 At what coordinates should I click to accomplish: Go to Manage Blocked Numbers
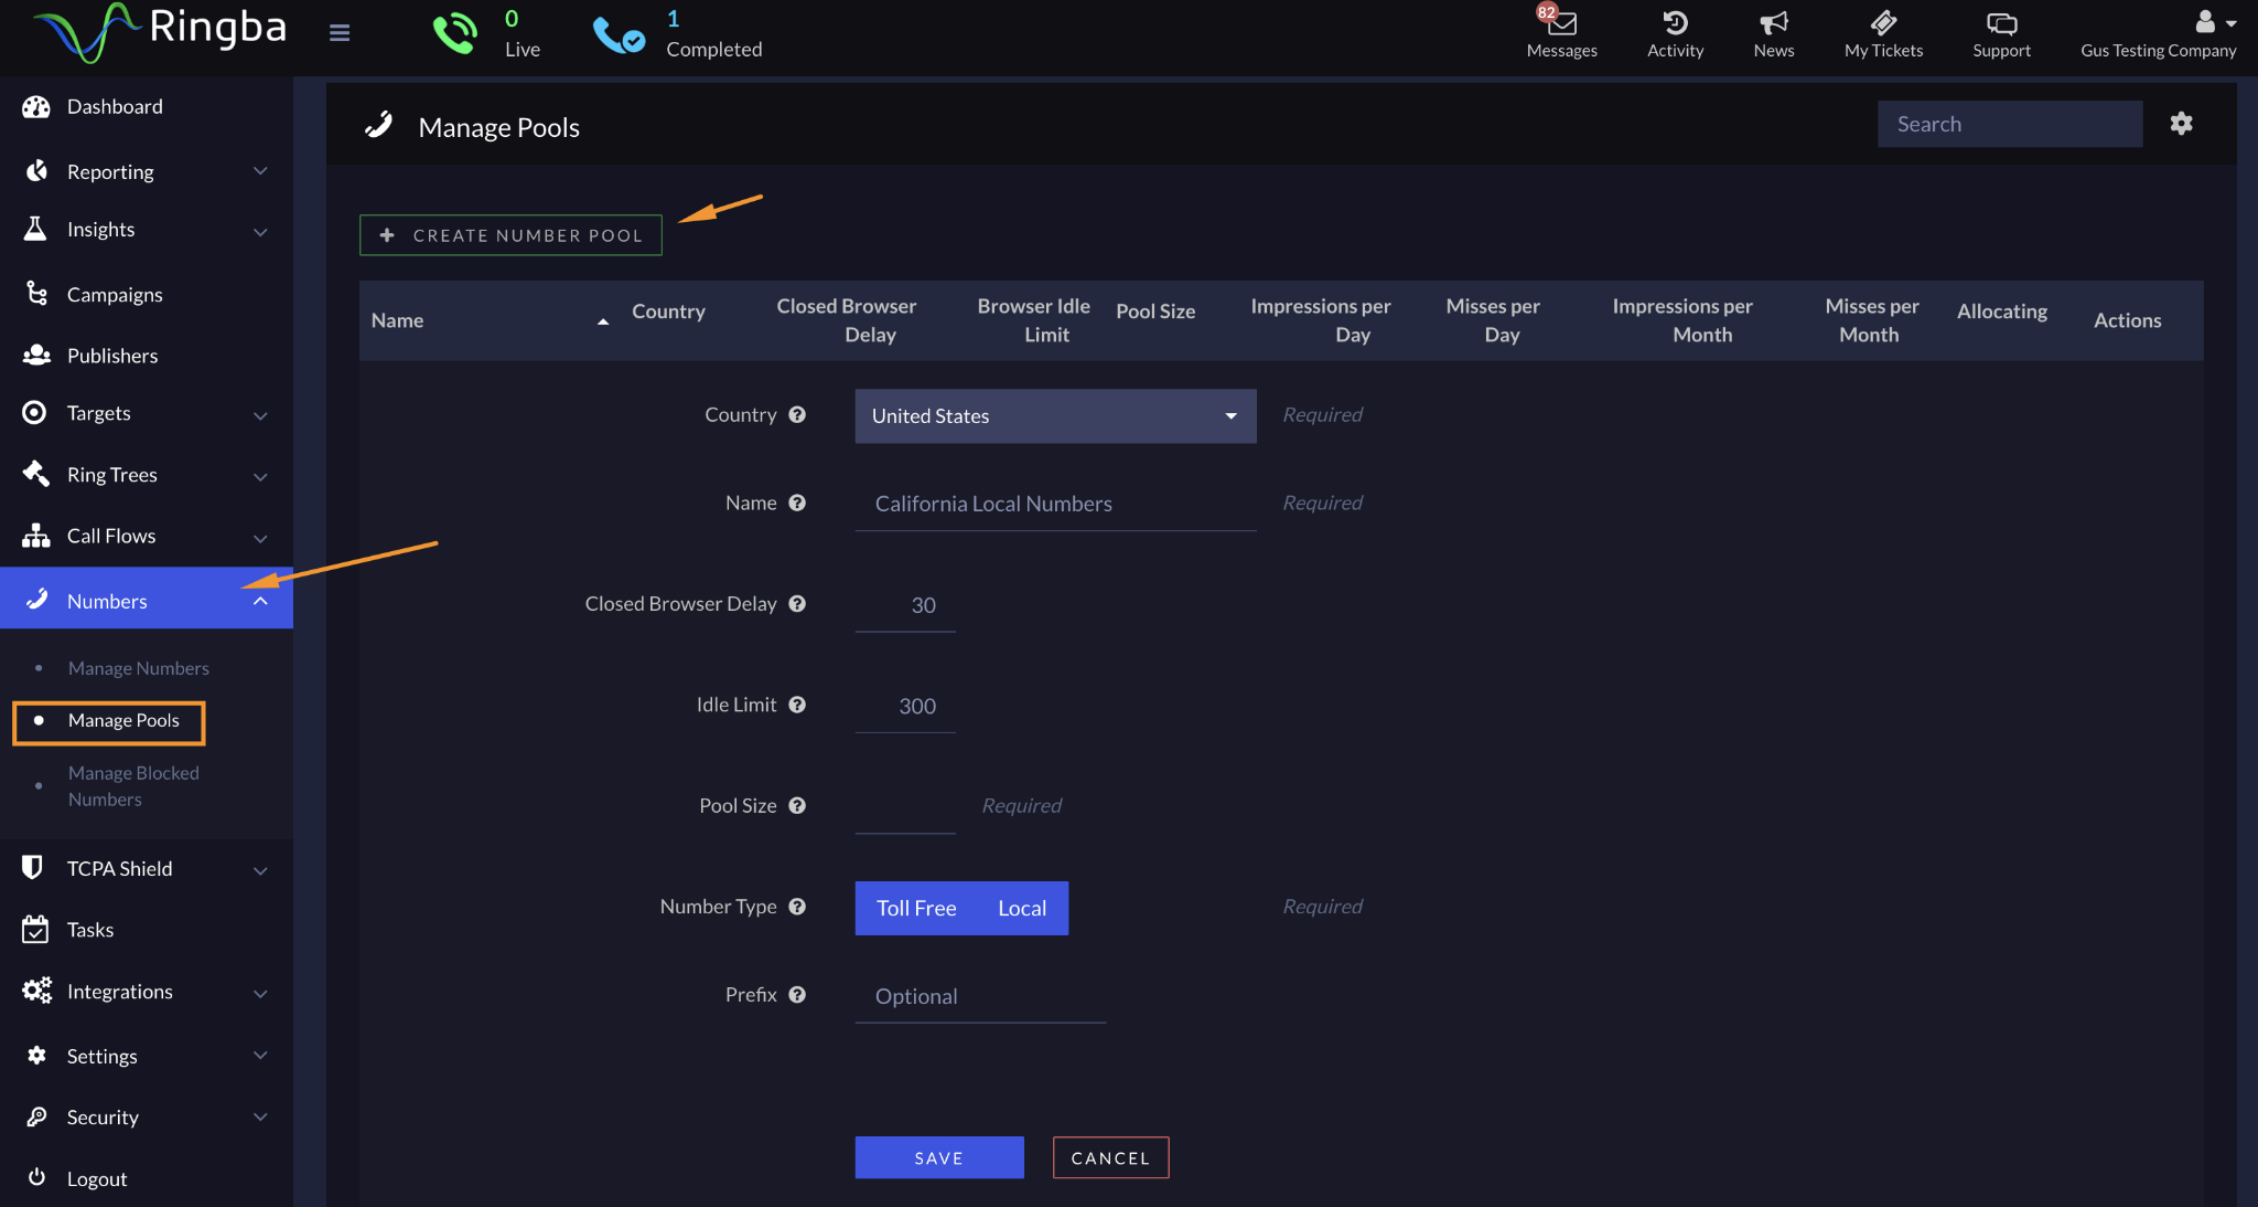[133, 786]
